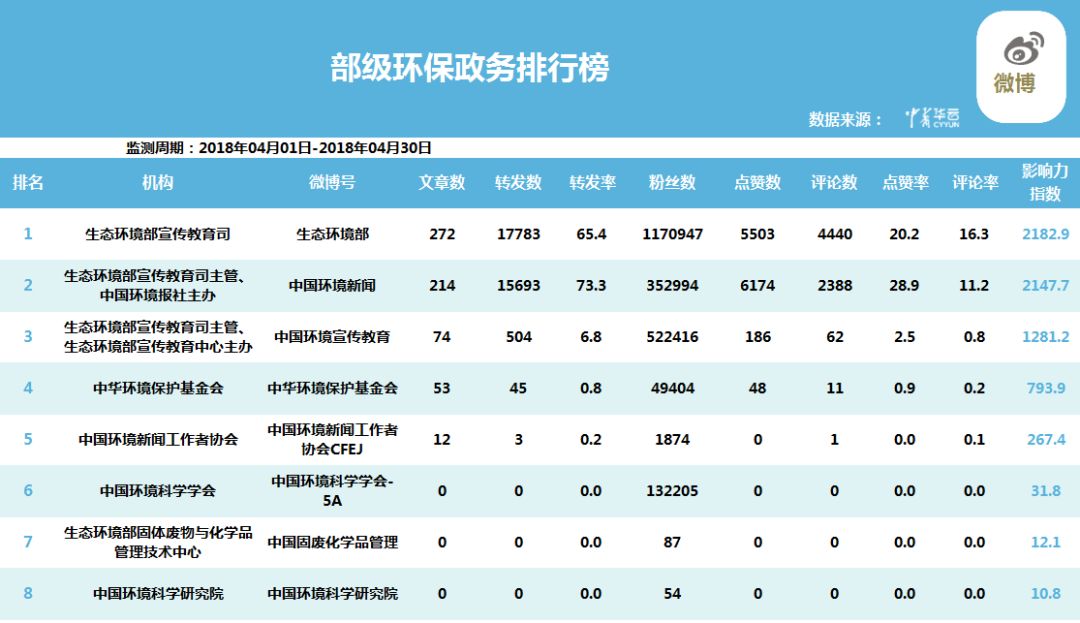This screenshot has height=623, width=1080.
Task: Click the influence index 1281.2
Action: 1046,337
